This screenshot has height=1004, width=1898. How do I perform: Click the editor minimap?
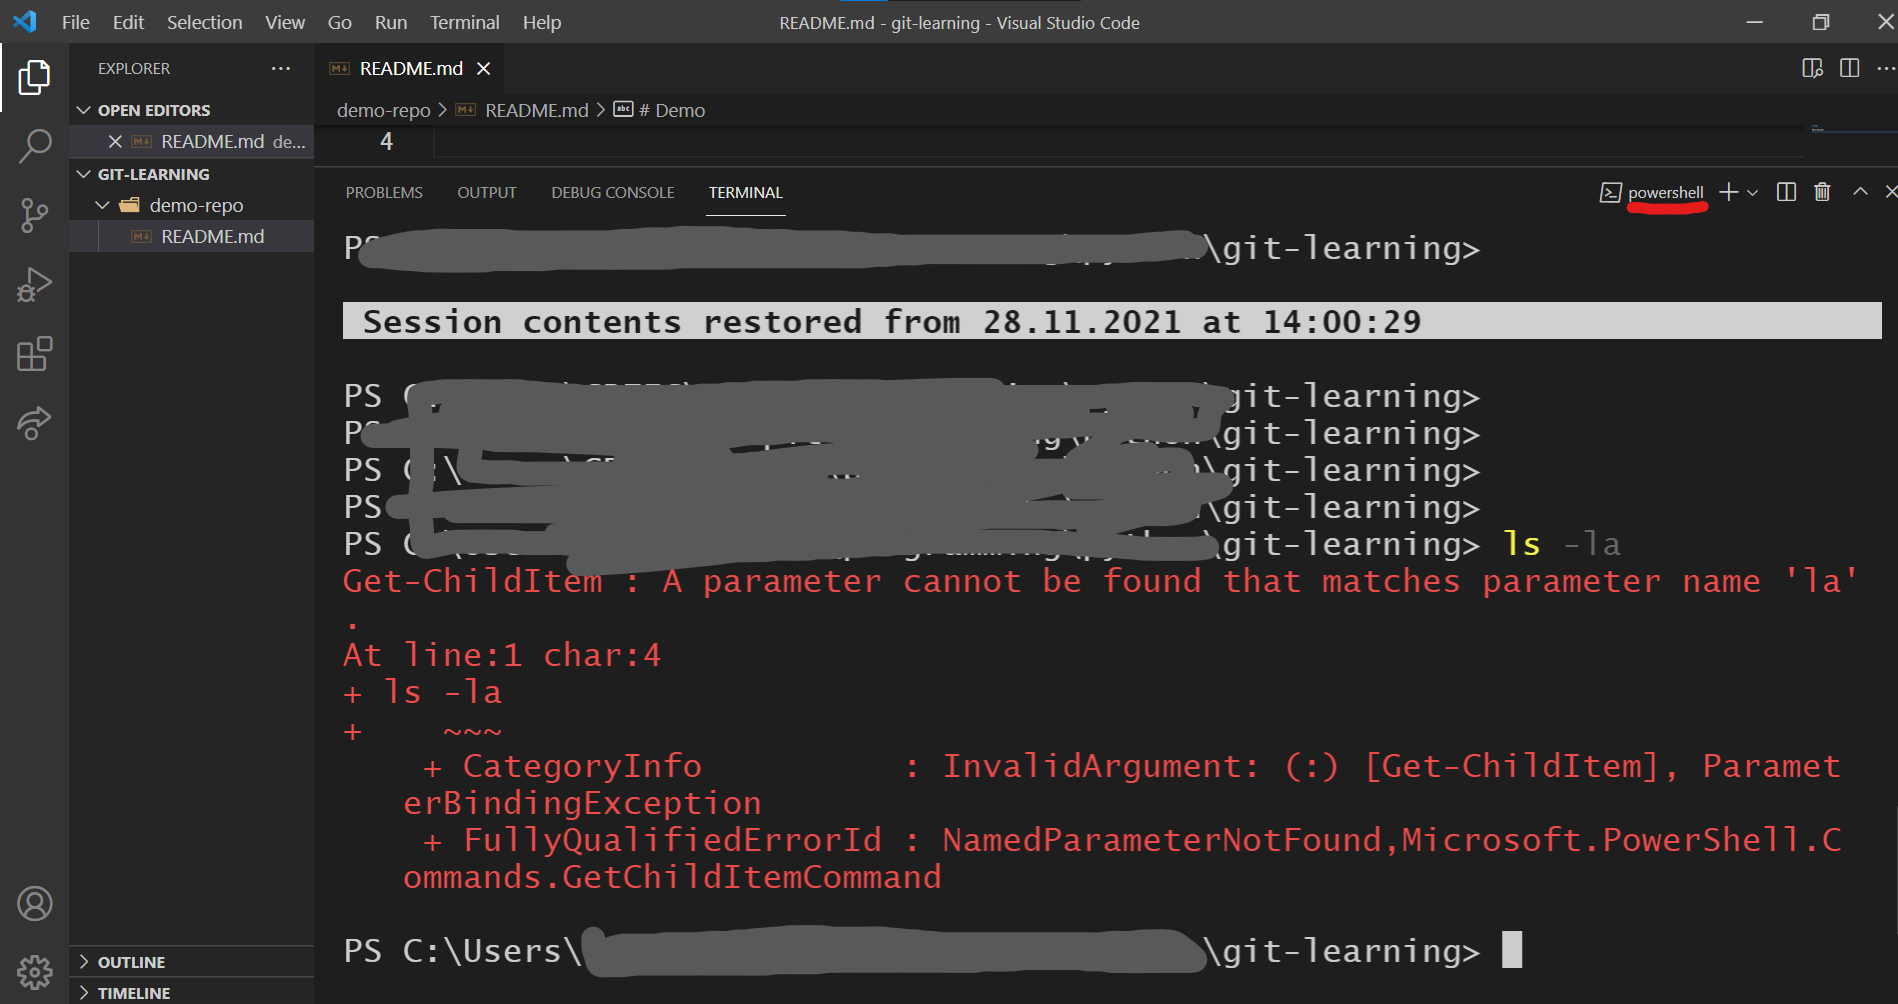coord(1853,130)
